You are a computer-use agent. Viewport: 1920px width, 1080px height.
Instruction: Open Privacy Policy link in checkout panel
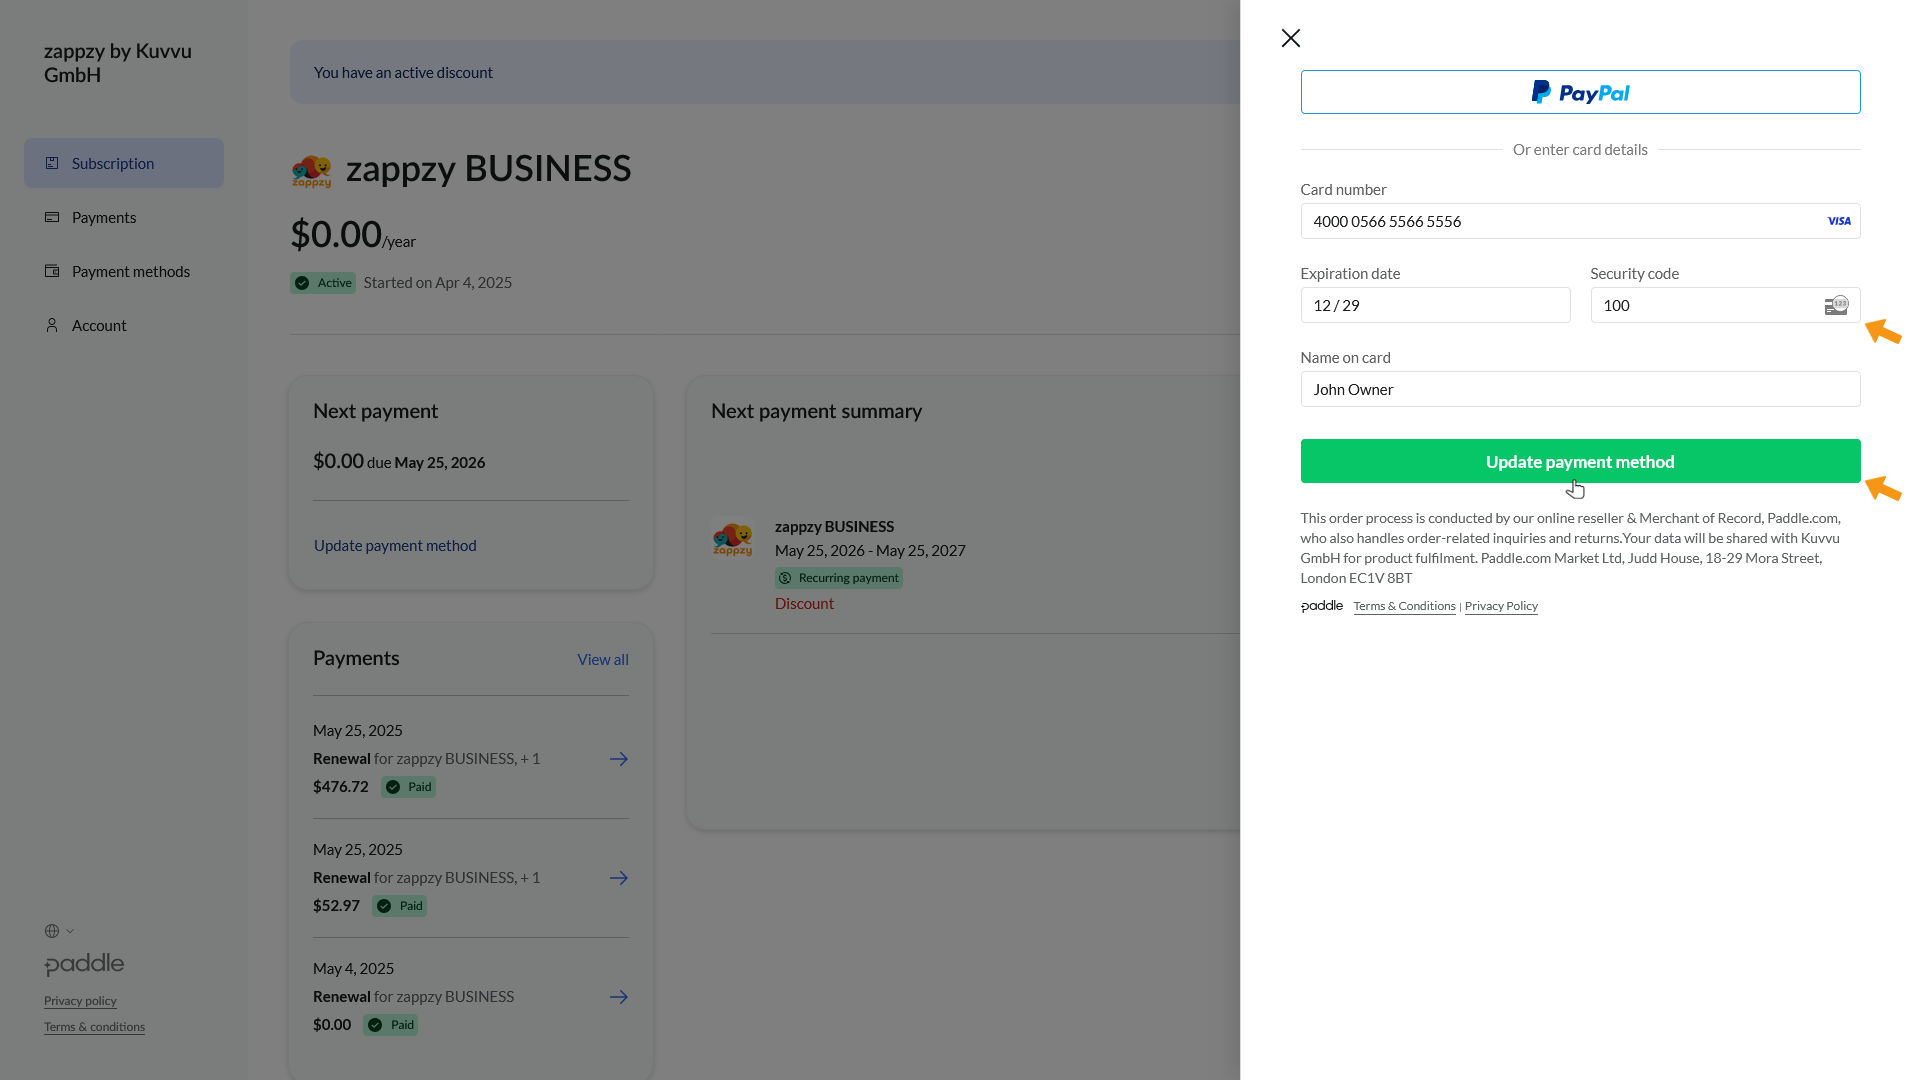coord(1500,606)
